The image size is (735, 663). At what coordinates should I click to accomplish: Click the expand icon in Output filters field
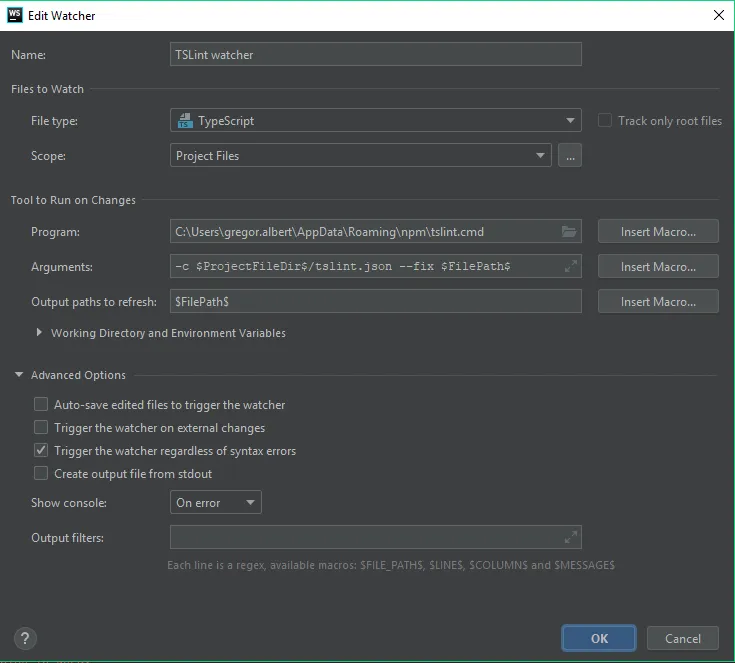[x=570, y=538]
